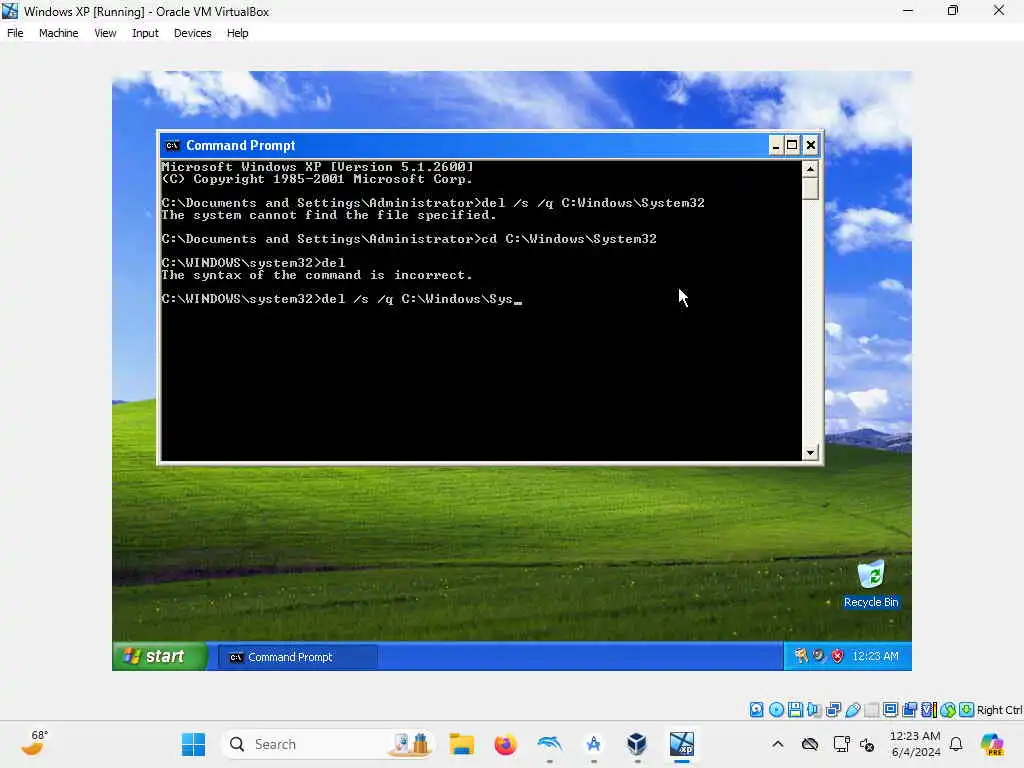The height and width of the screenshot is (768, 1024).
Task: Open the Input menu
Action: tap(145, 33)
